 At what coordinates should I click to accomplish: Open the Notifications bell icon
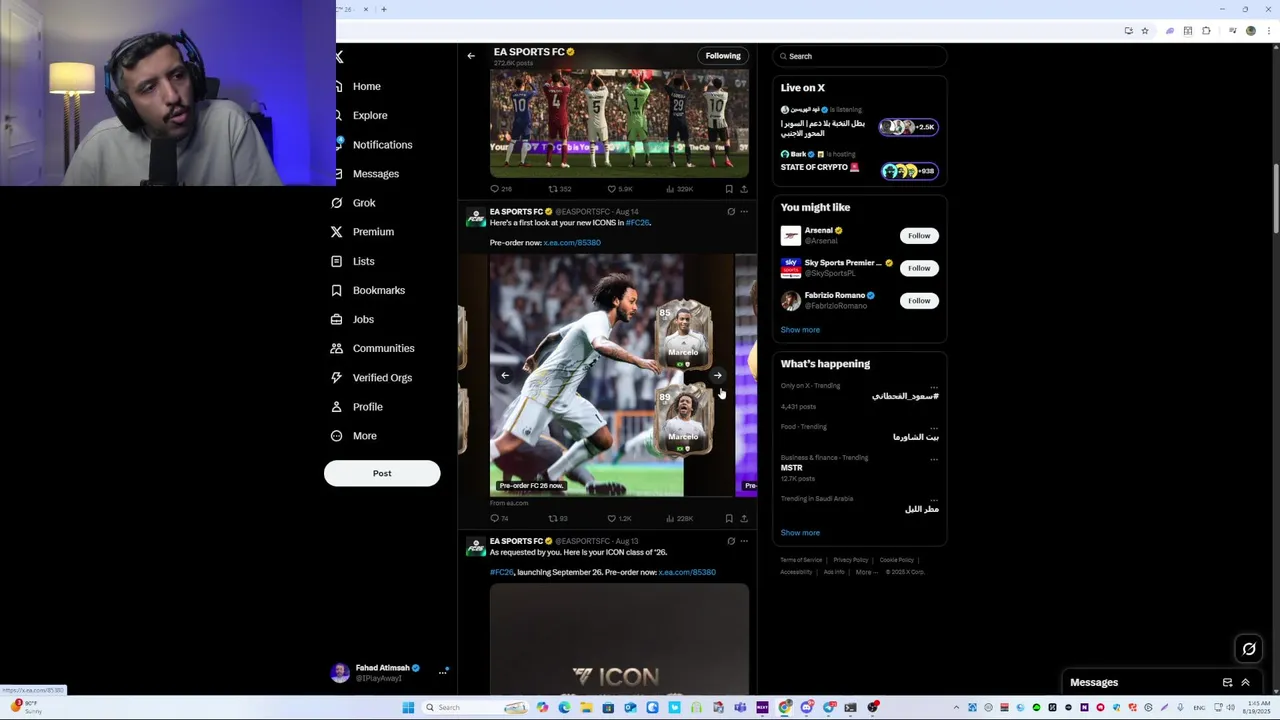coord(340,144)
